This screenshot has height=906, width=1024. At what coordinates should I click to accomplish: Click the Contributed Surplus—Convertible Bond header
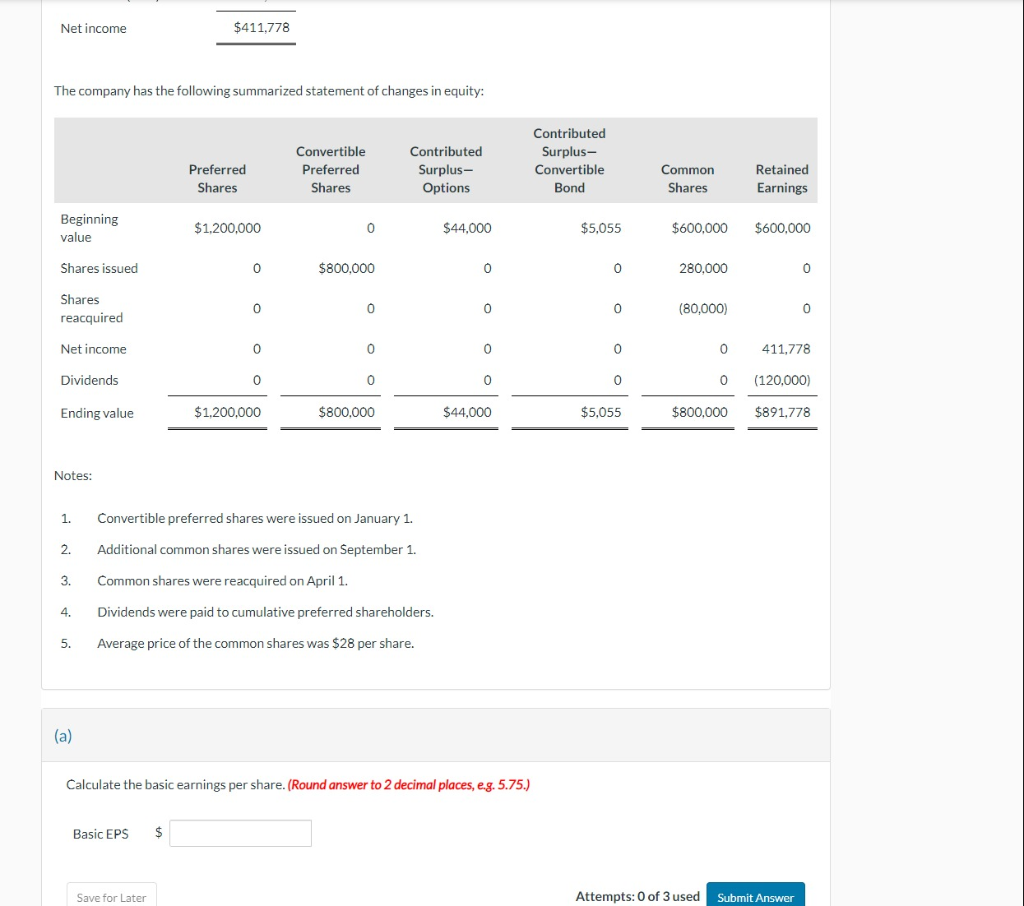pos(569,160)
